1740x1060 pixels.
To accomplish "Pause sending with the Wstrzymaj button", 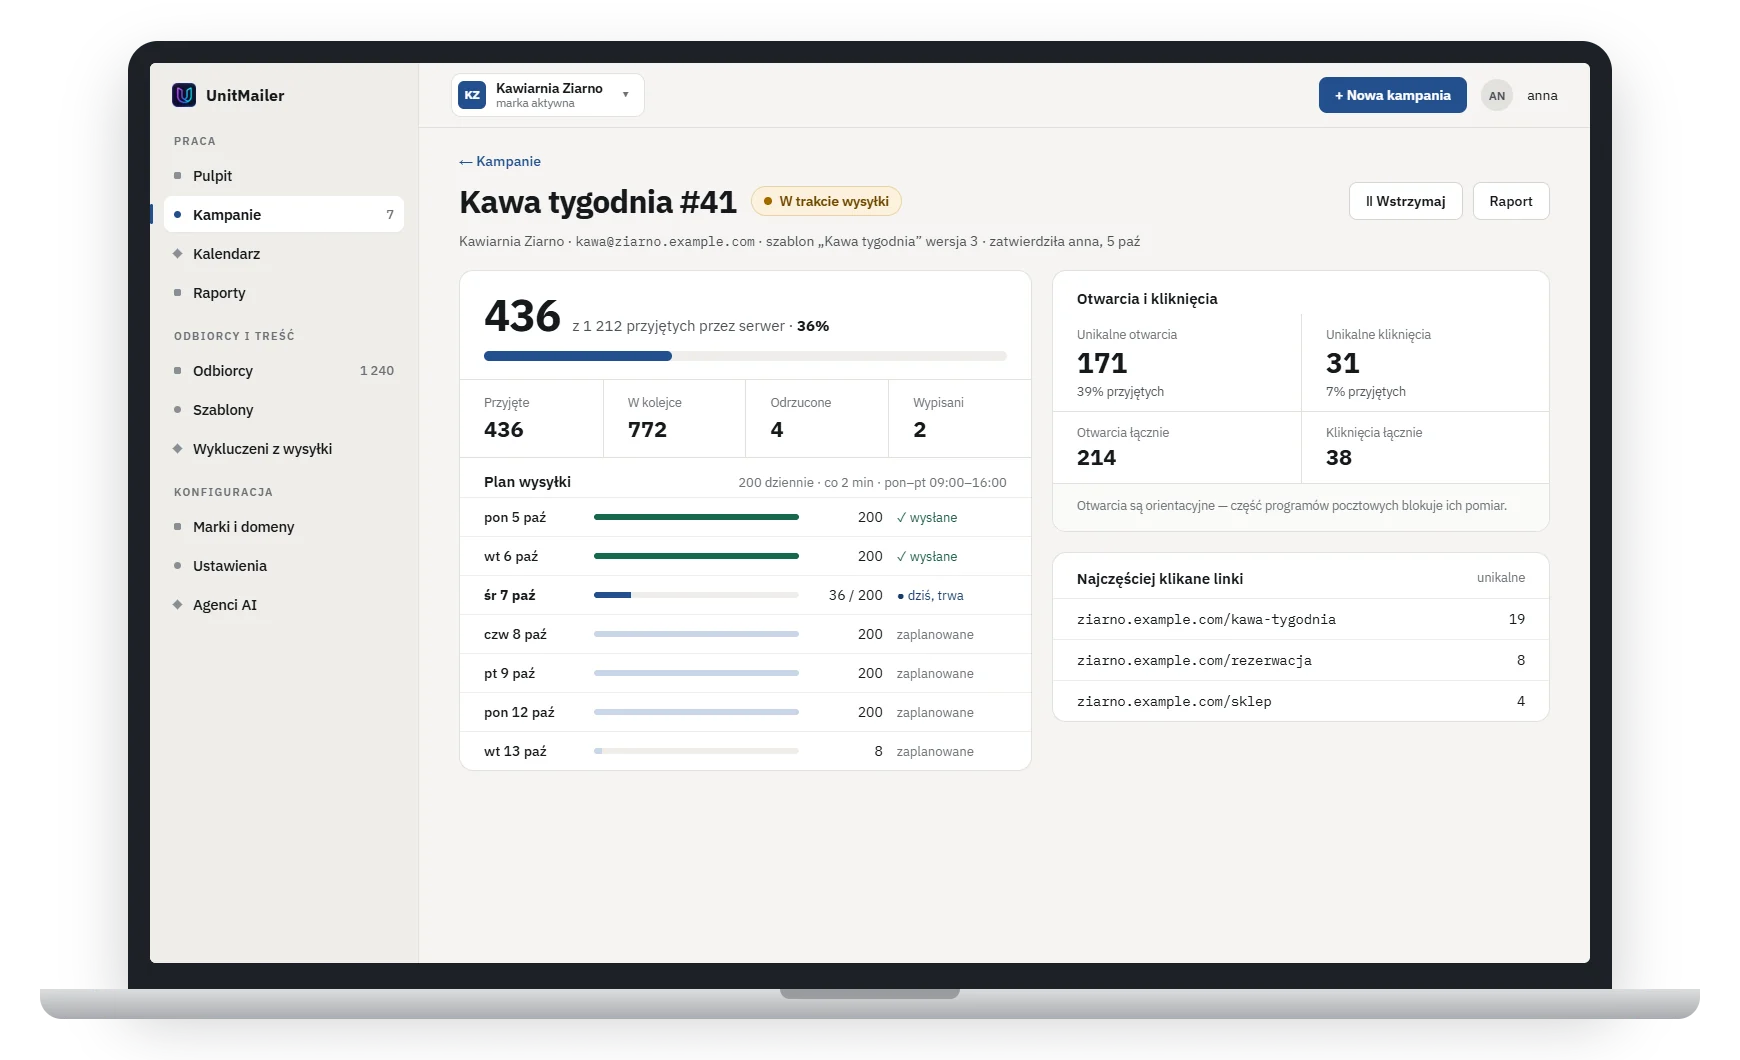I will pyautogui.click(x=1405, y=201).
